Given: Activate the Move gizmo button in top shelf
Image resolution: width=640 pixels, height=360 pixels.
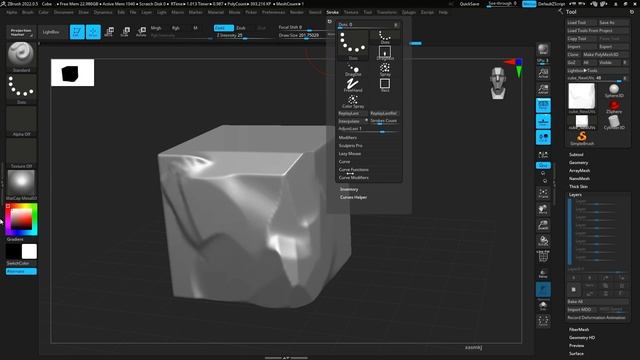Looking at the screenshot, I should pos(109,32).
